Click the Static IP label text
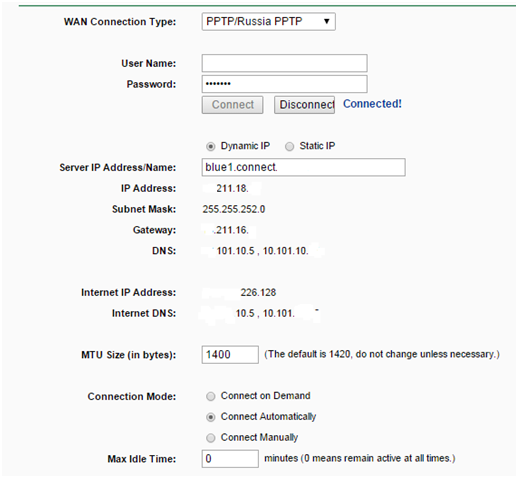Viewport: 518px width, 478px height. coord(317,146)
